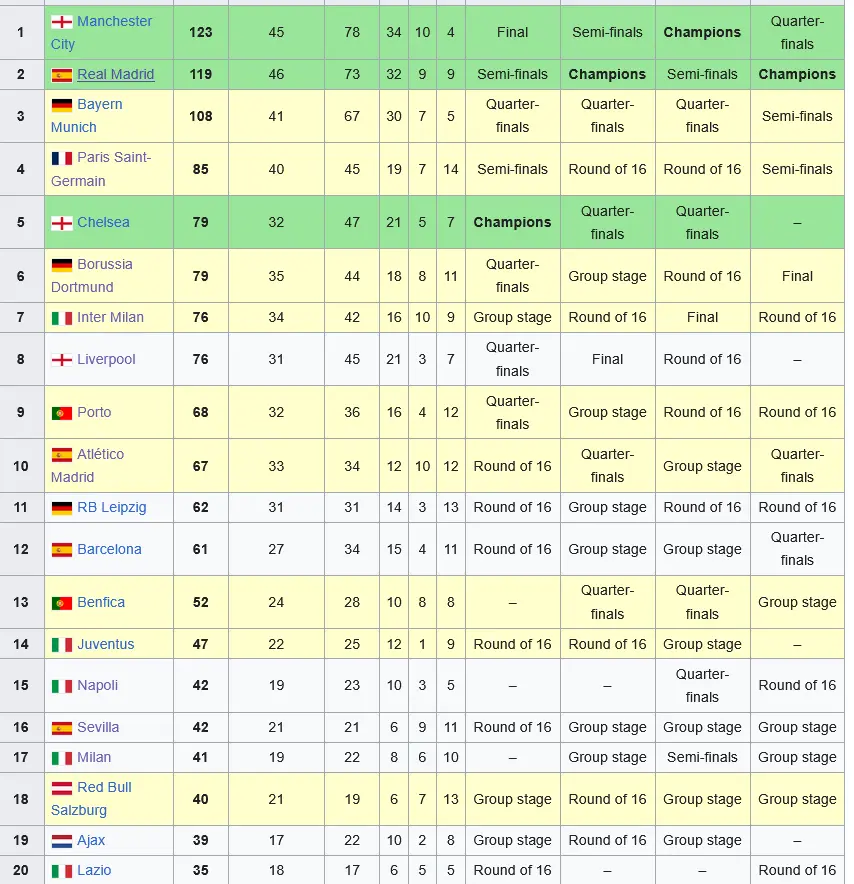Open the Real Madrid link
The image size is (854, 884).
[x=116, y=74]
